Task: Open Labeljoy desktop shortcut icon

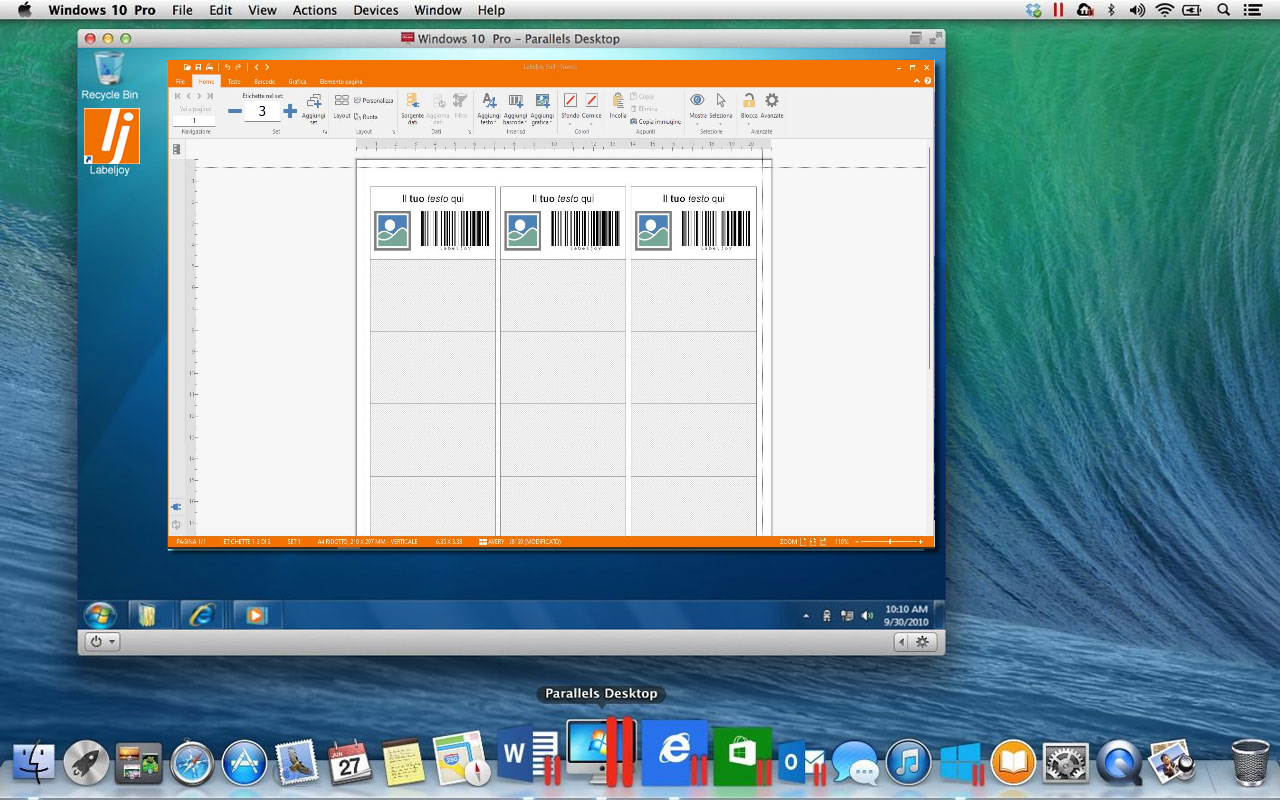Action: [x=111, y=142]
